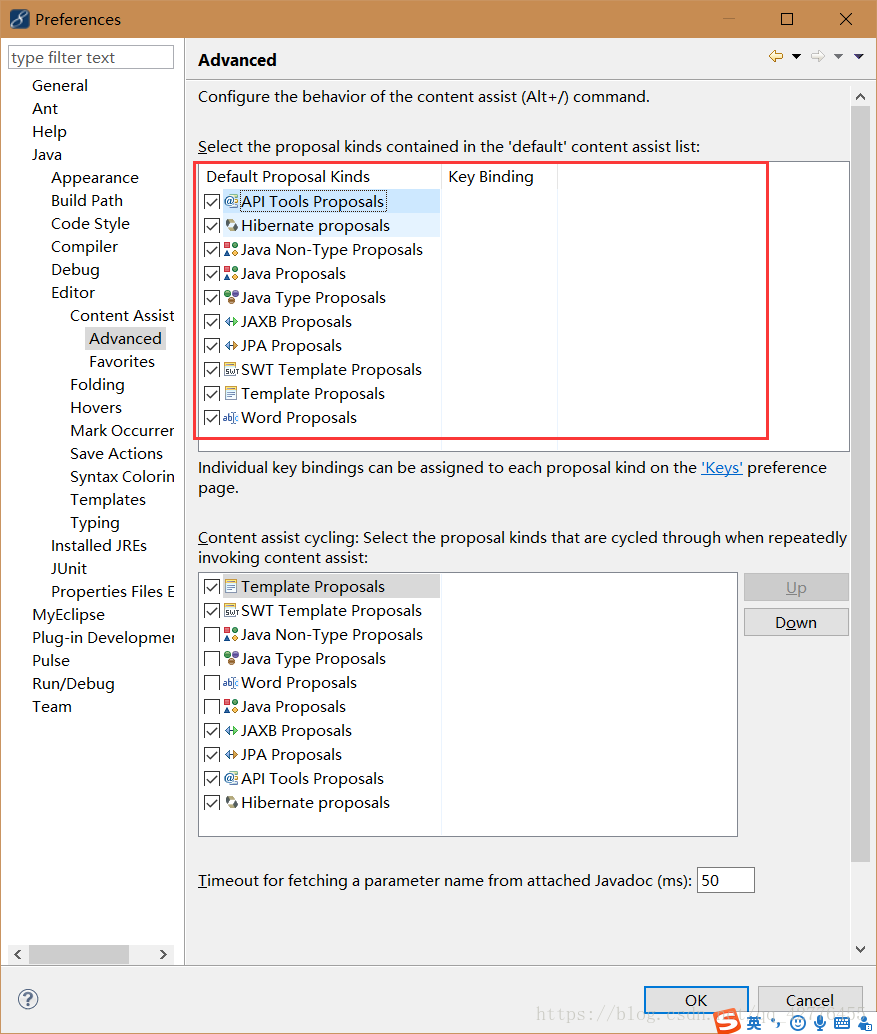877x1034 pixels.
Task: Click the Sogou input method tray icon
Action: [x=728, y=1021]
